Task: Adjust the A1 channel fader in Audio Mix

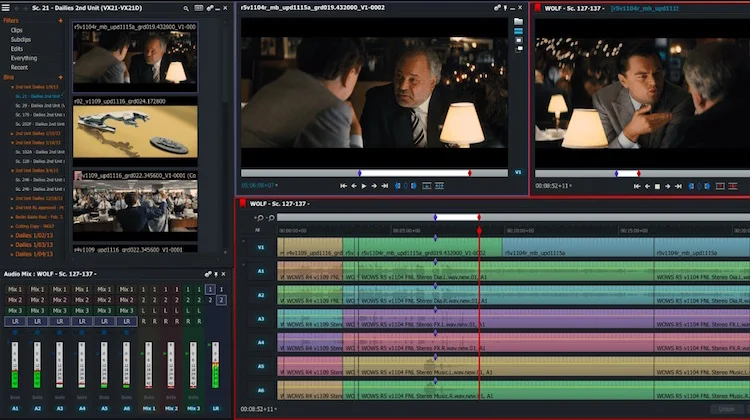Action: pyautogui.click(x=15, y=365)
